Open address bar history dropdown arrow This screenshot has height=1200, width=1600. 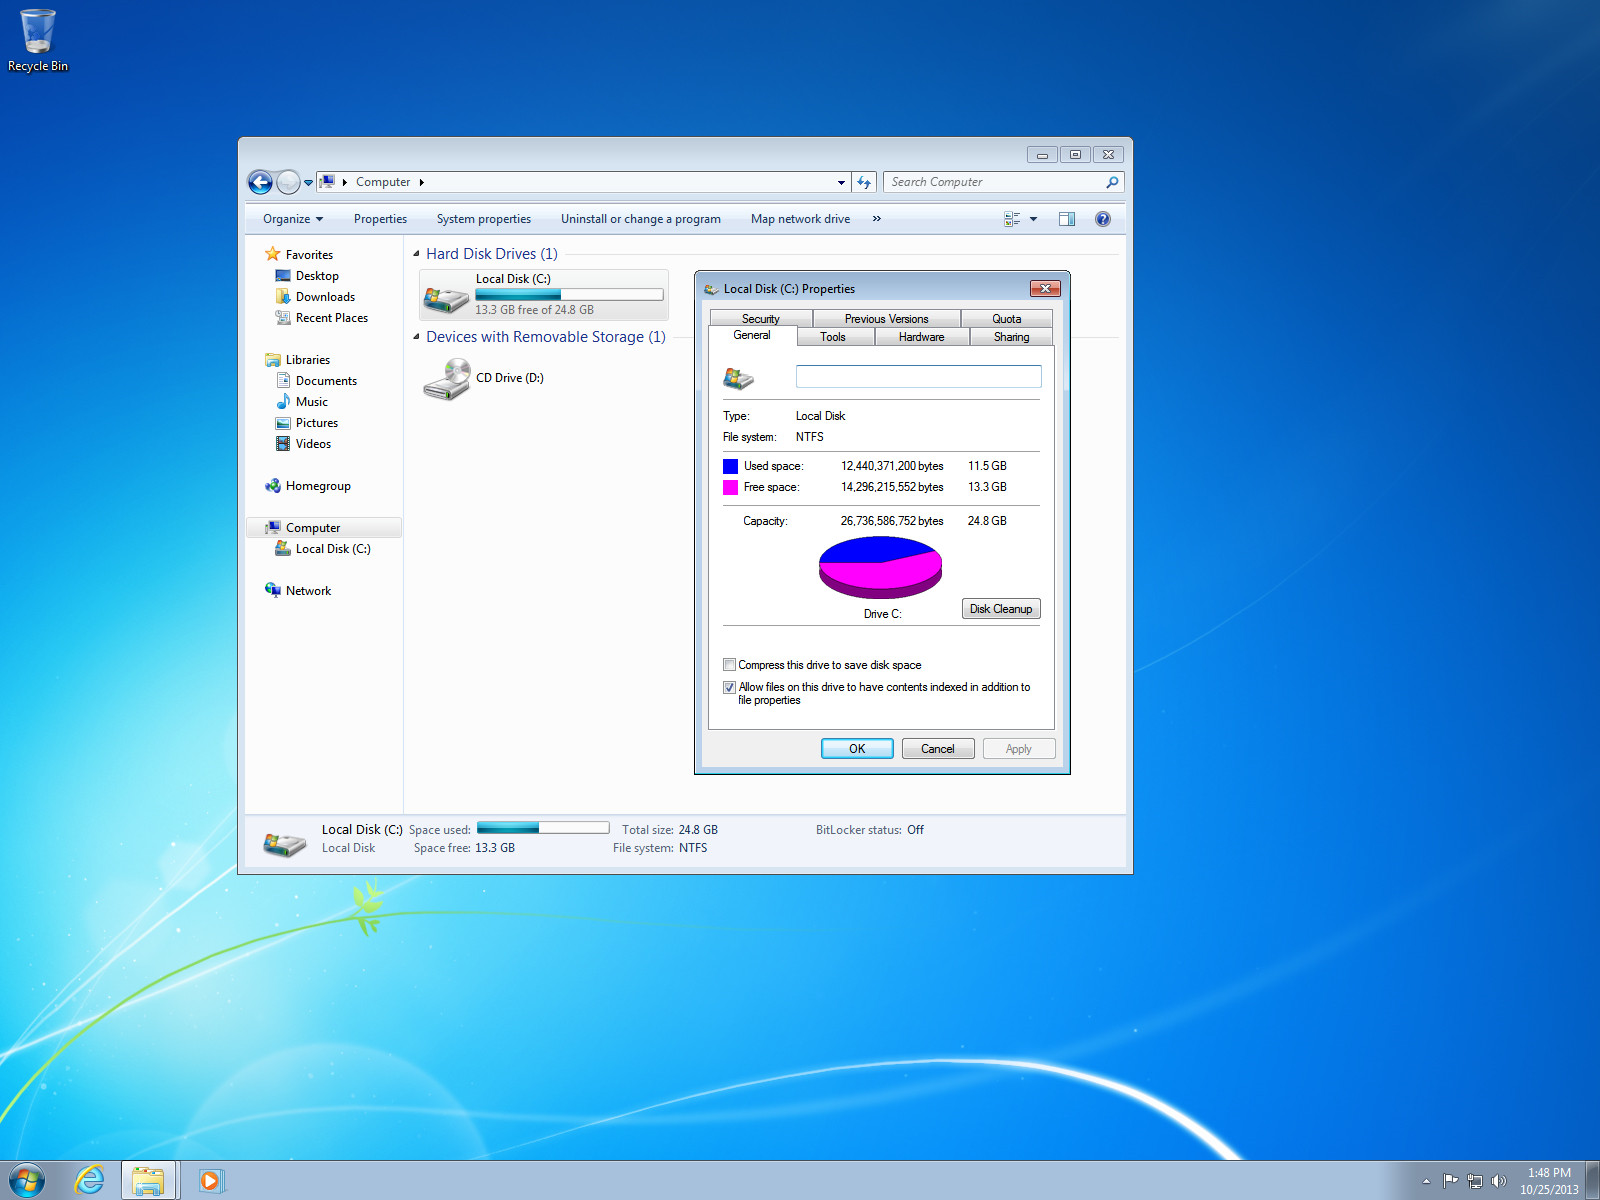point(841,182)
